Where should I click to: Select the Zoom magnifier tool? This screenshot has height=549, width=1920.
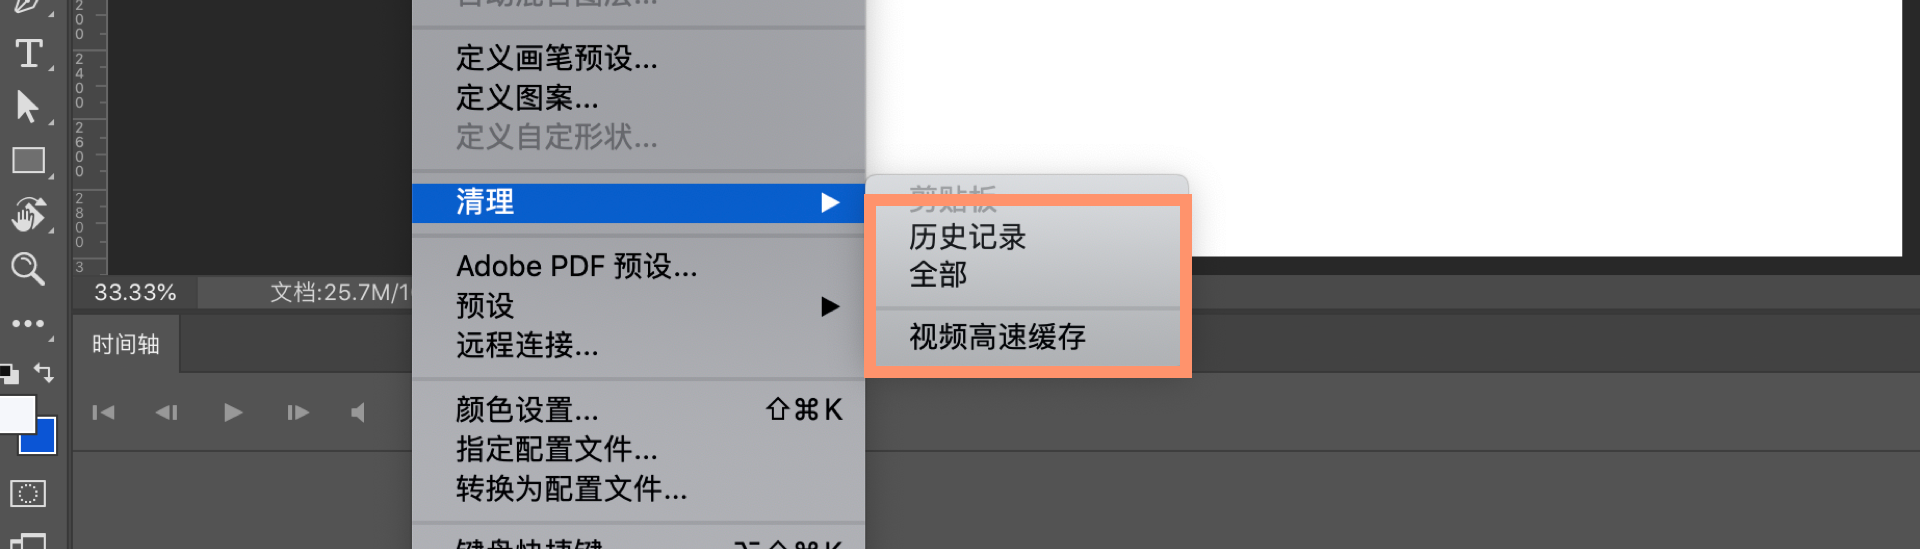(x=28, y=268)
